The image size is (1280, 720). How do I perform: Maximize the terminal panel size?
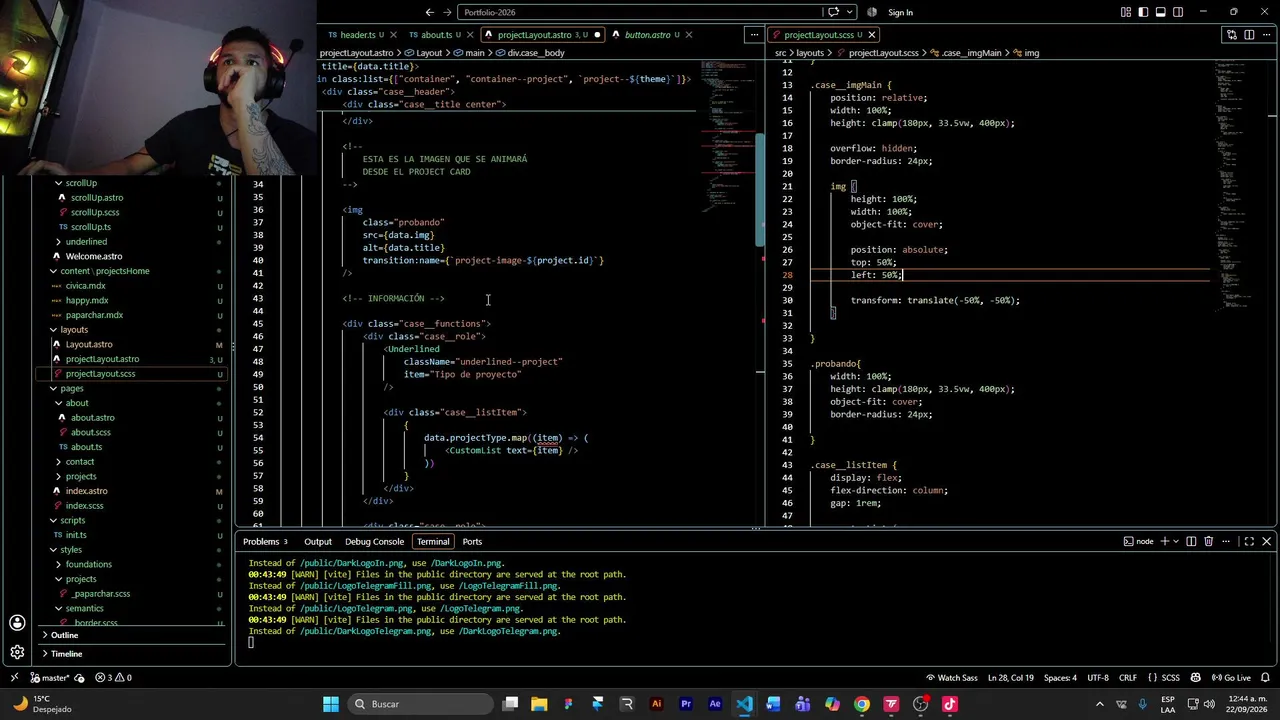pyautogui.click(x=1249, y=541)
